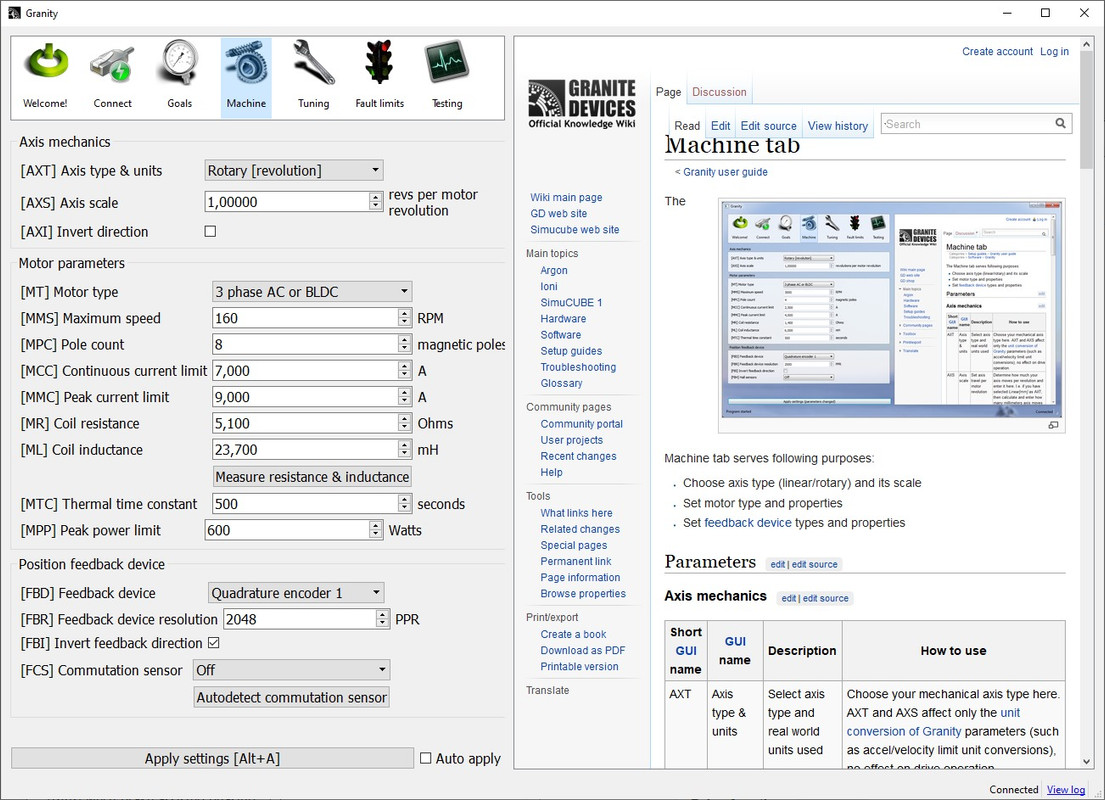1105x800 pixels.
Task: Open the Tuning wrench icon tab
Action: click(x=313, y=77)
